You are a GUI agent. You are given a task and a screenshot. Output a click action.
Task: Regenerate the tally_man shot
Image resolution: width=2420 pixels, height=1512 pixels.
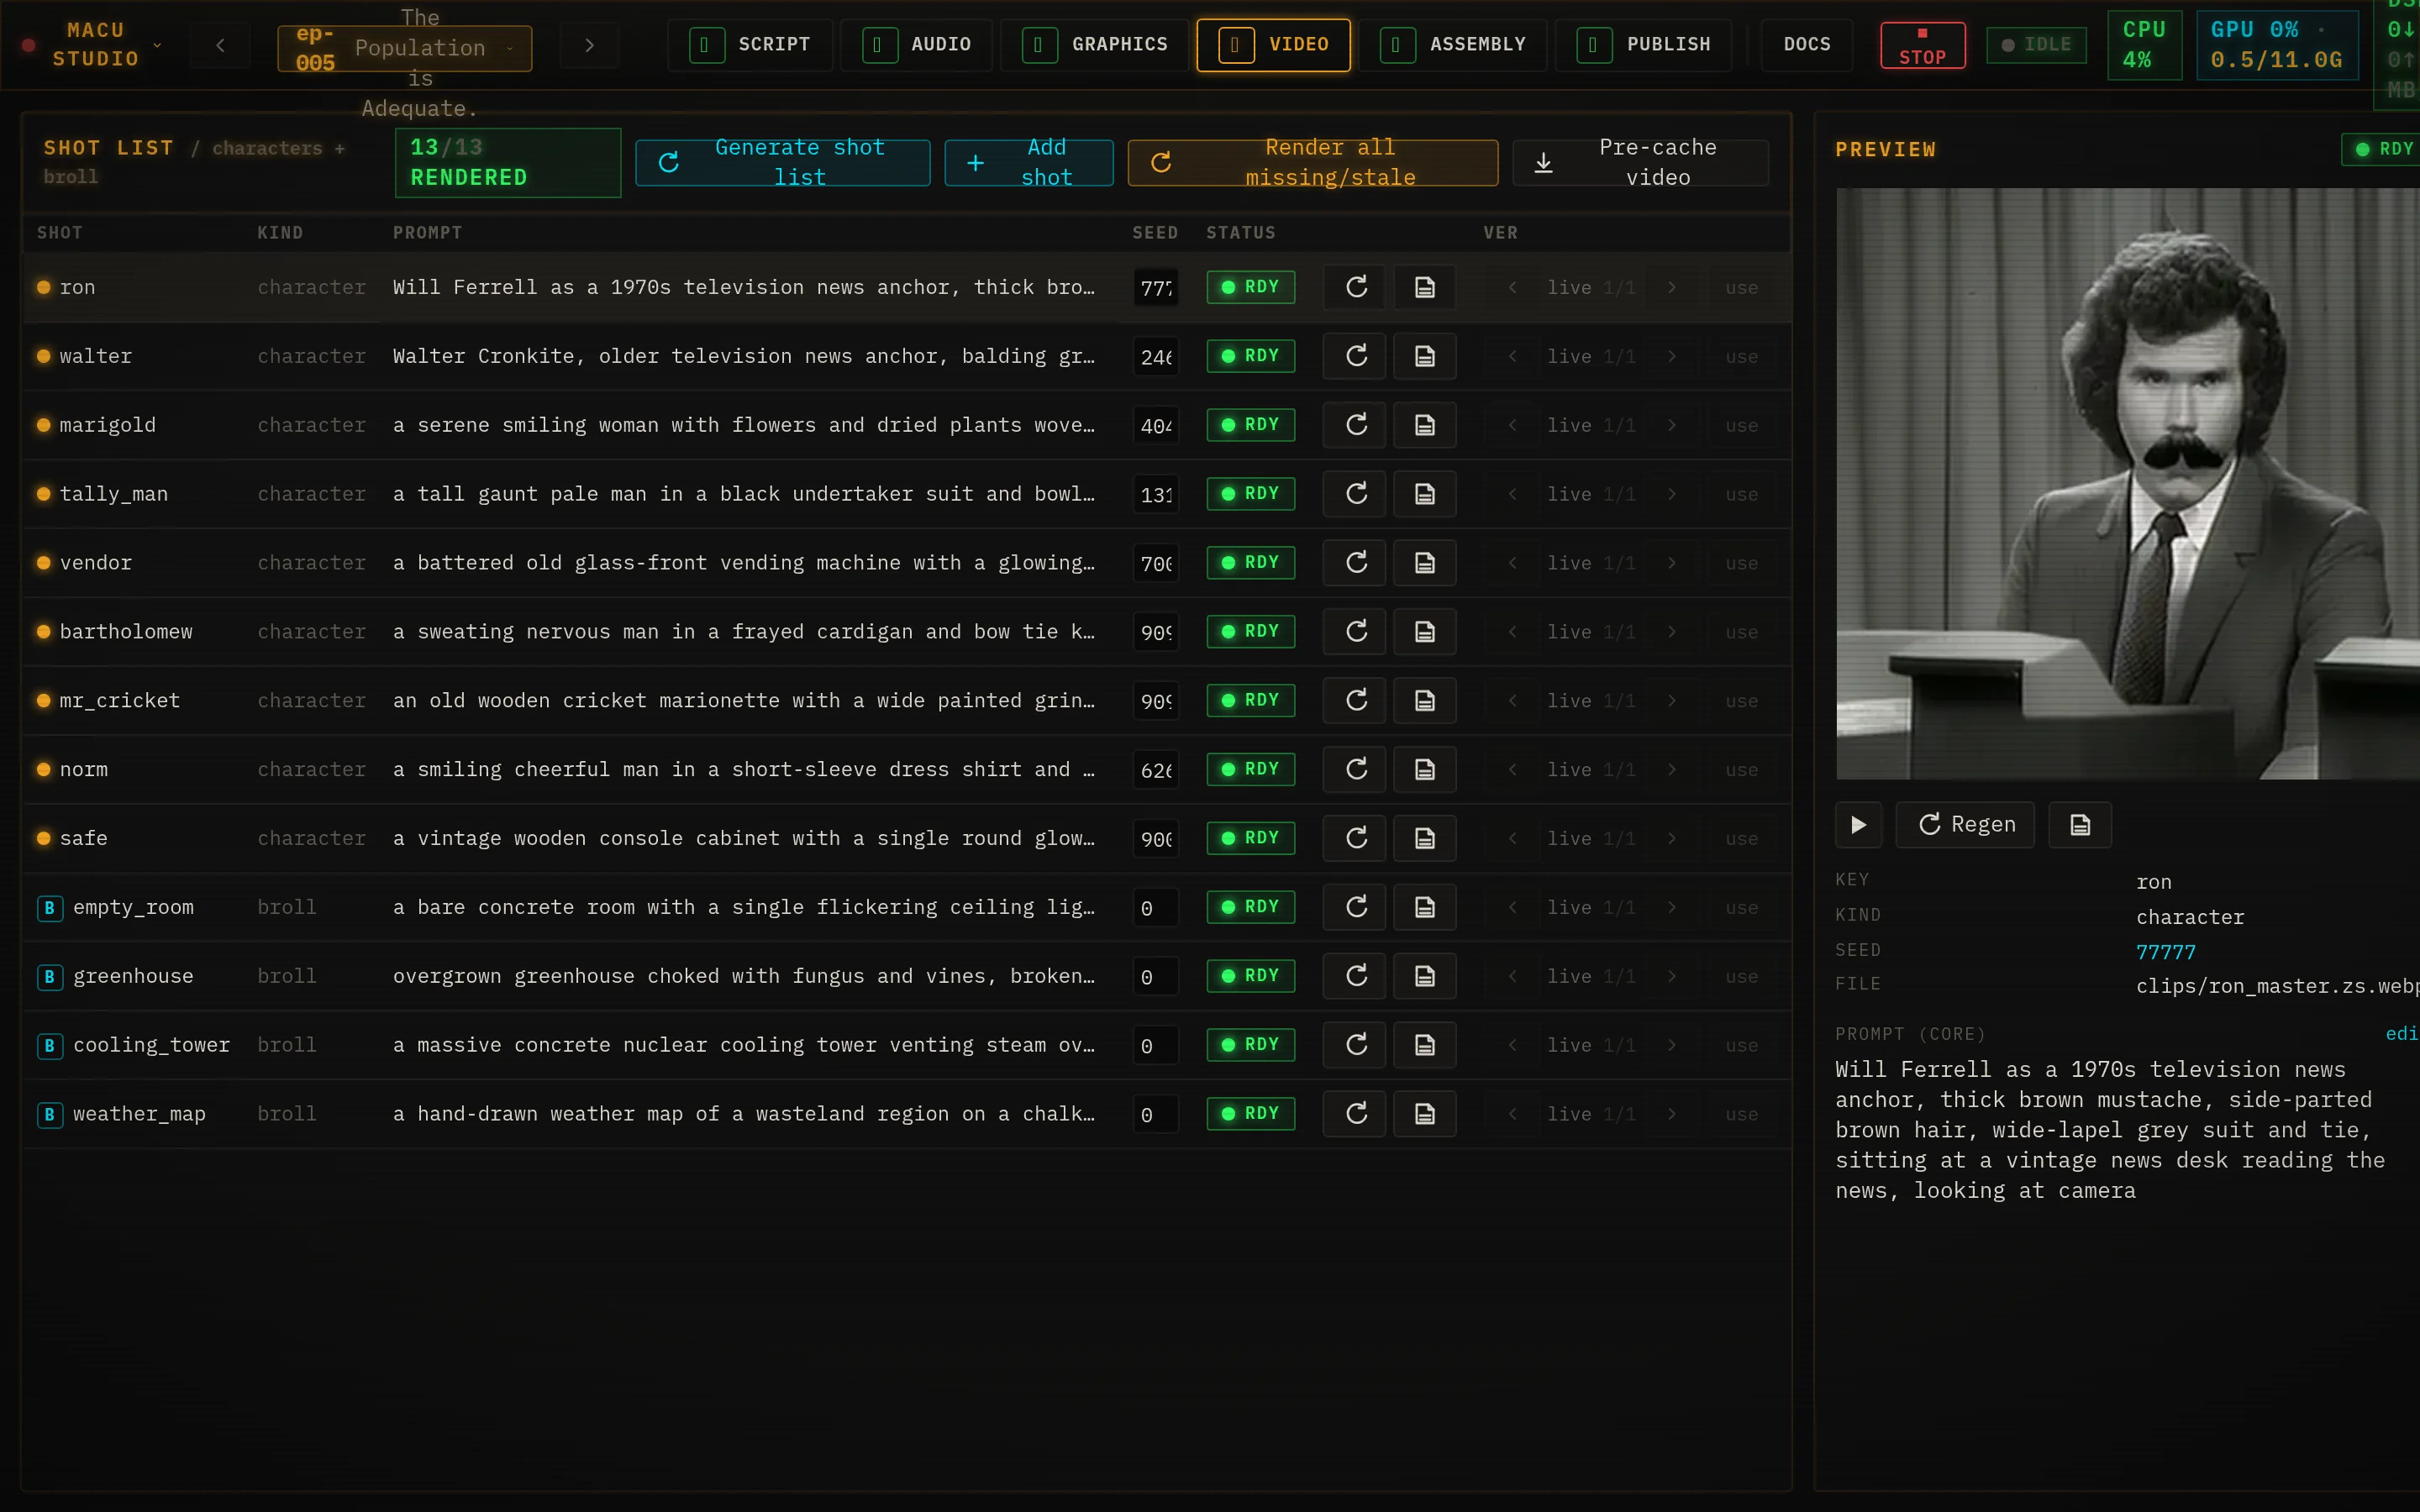point(1355,494)
